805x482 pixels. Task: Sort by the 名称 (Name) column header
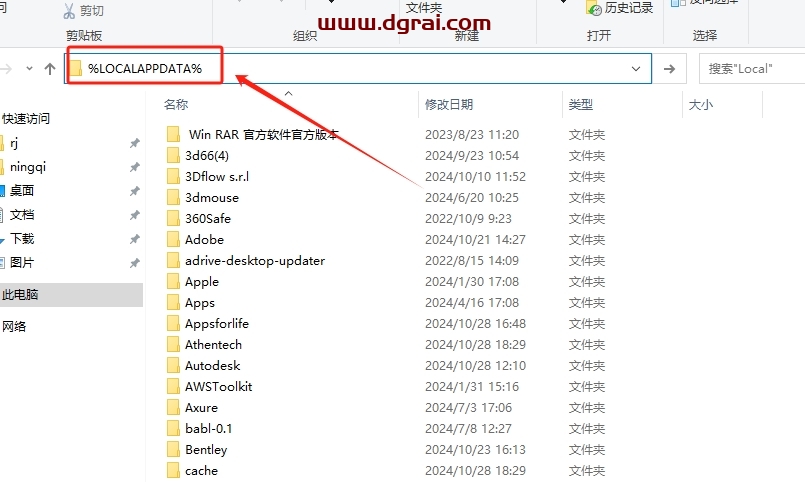[176, 104]
